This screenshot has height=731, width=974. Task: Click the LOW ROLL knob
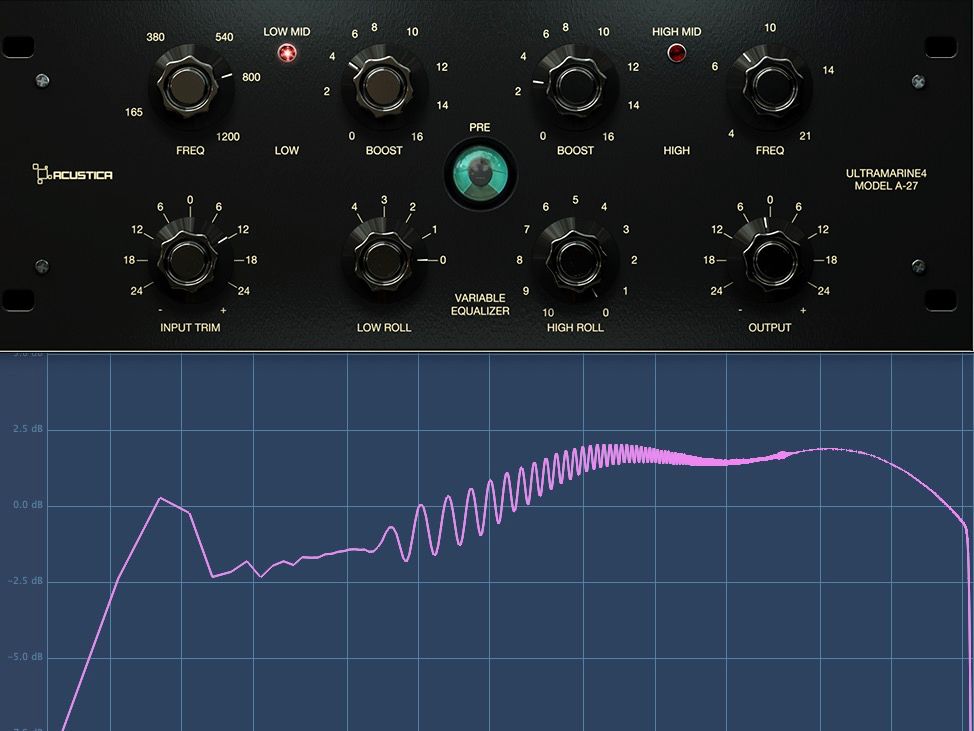[x=383, y=260]
